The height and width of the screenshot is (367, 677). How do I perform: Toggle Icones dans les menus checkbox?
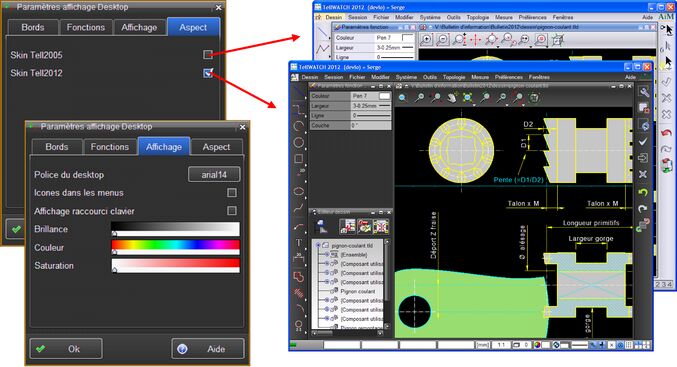pos(232,193)
